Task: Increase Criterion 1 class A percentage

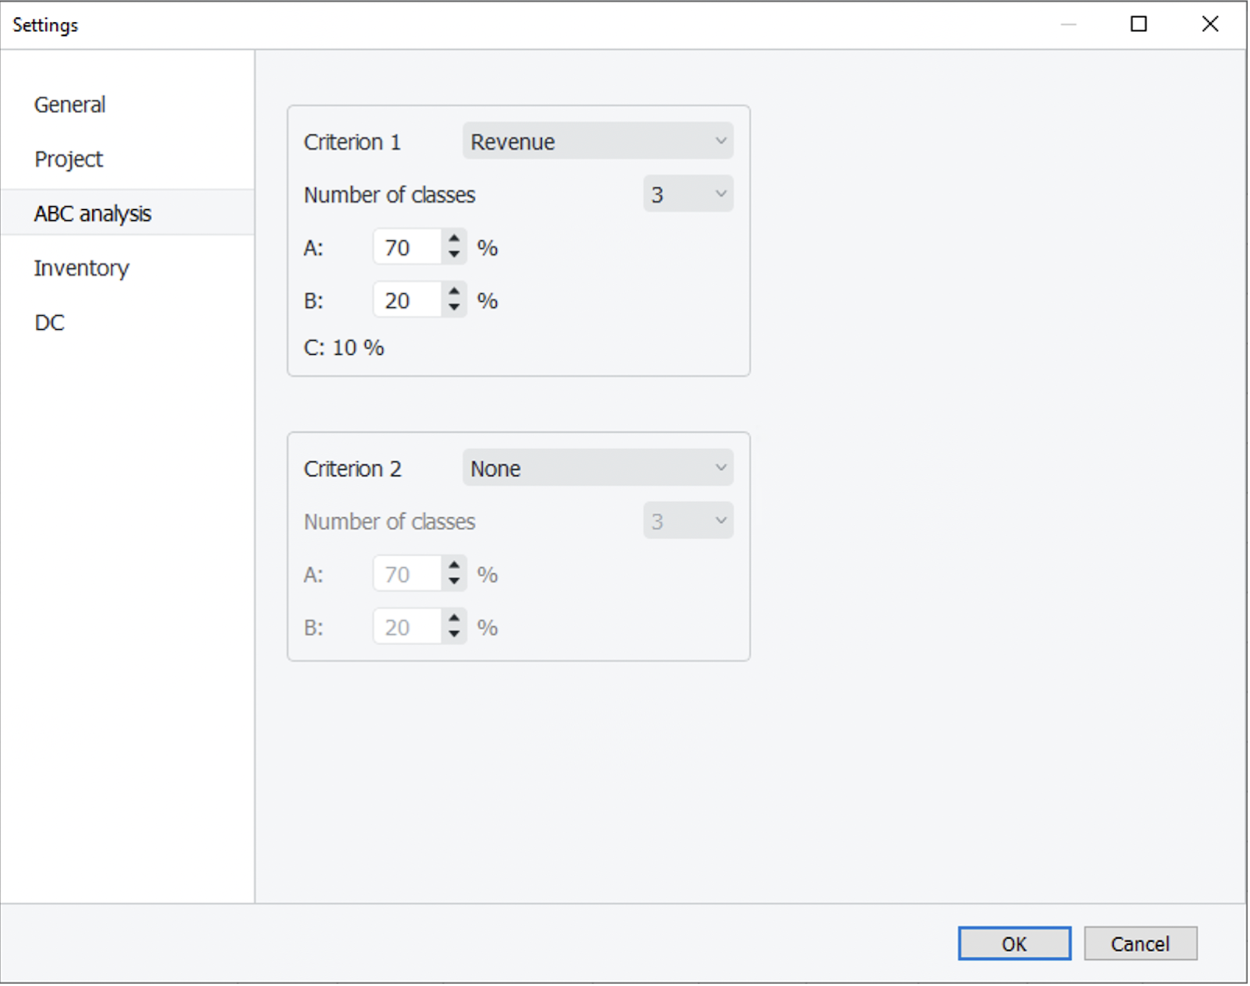Action: 455,239
